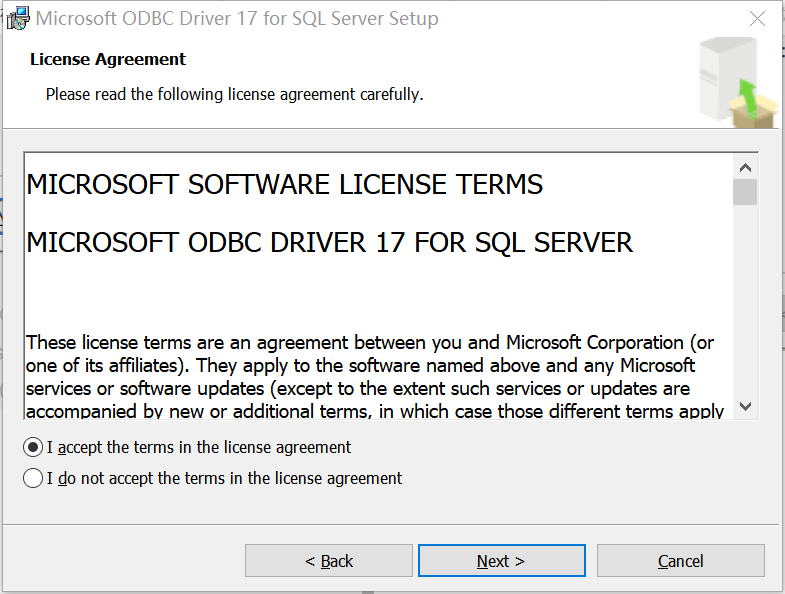
Task: Go back with the Back button
Action: [x=329, y=560]
